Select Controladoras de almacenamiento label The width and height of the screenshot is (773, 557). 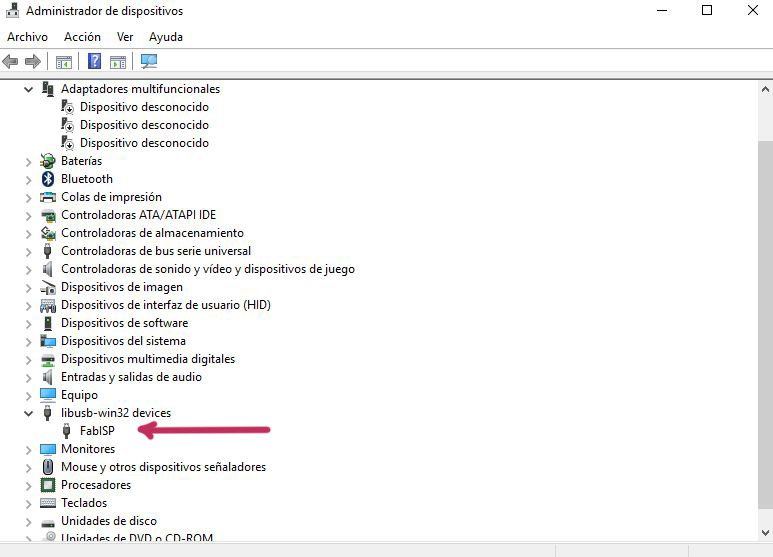coord(152,233)
